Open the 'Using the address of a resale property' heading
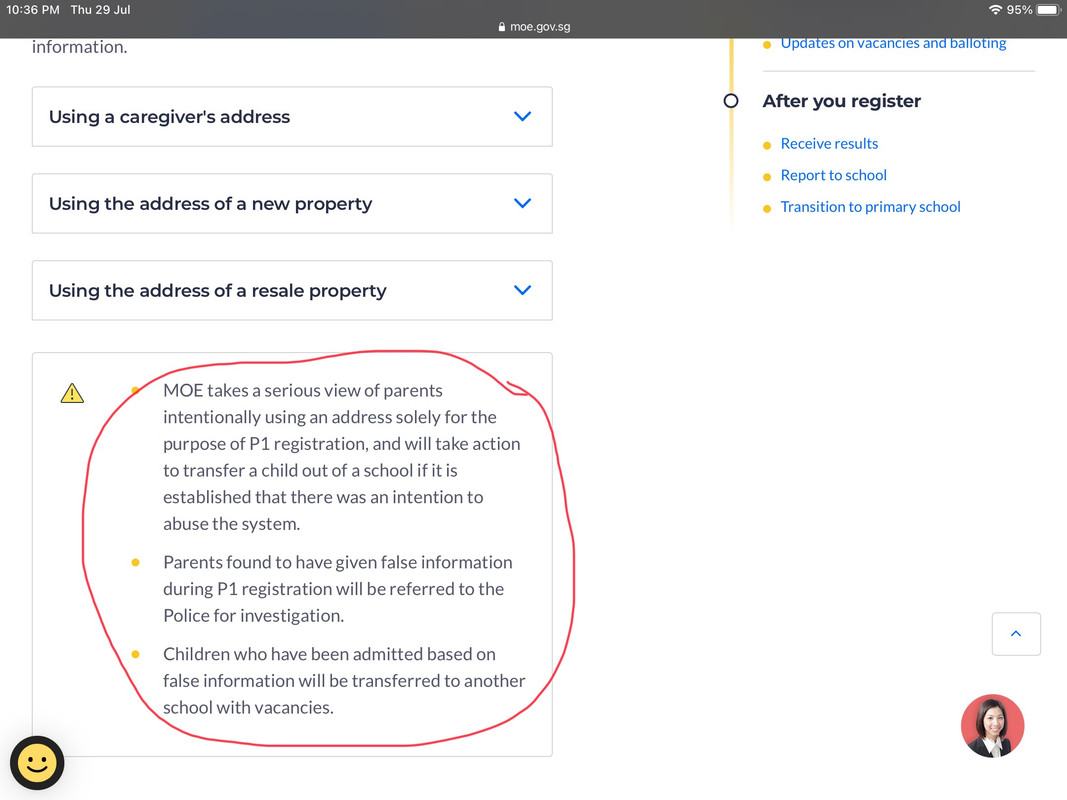The width and height of the screenshot is (1067, 800). pyautogui.click(x=218, y=291)
